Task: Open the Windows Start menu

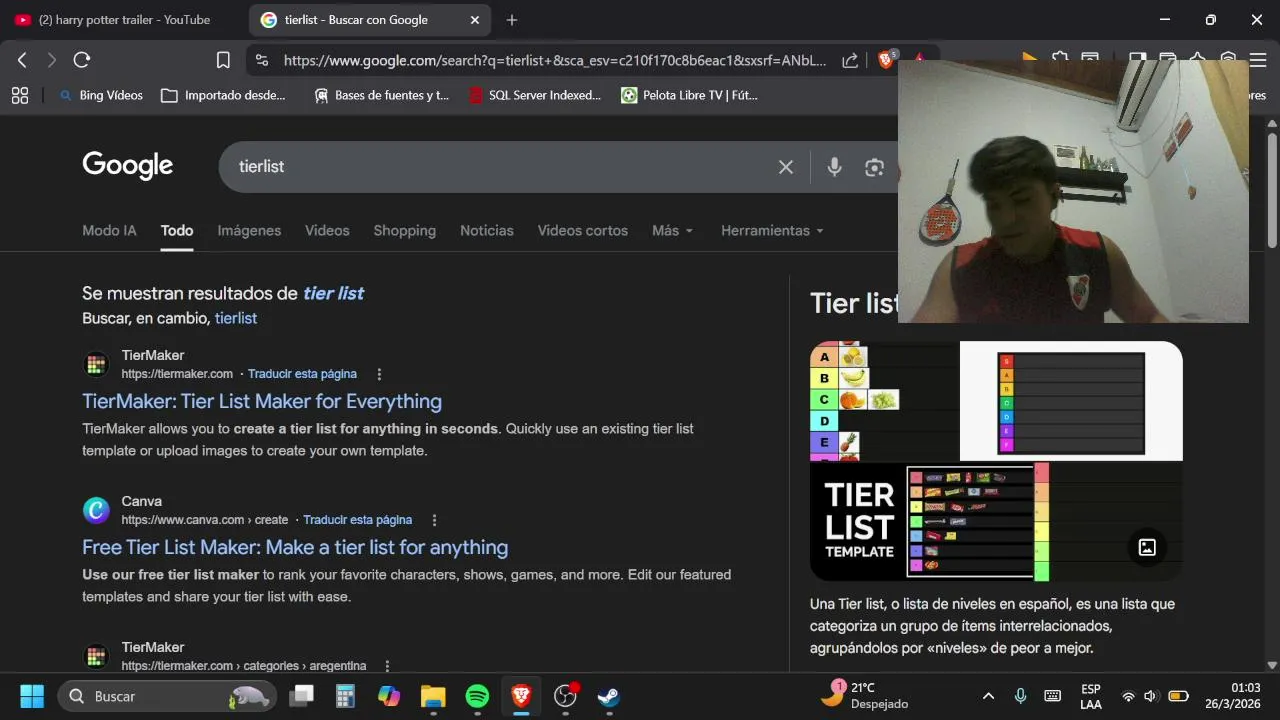Action: [x=32, y=696]
